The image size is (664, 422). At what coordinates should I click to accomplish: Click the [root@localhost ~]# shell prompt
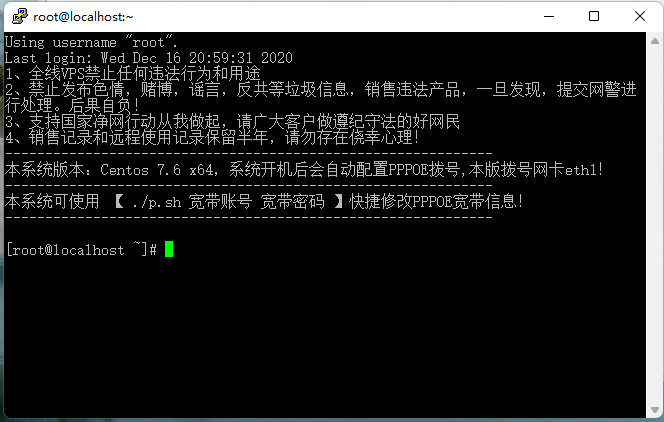(82, 249)
